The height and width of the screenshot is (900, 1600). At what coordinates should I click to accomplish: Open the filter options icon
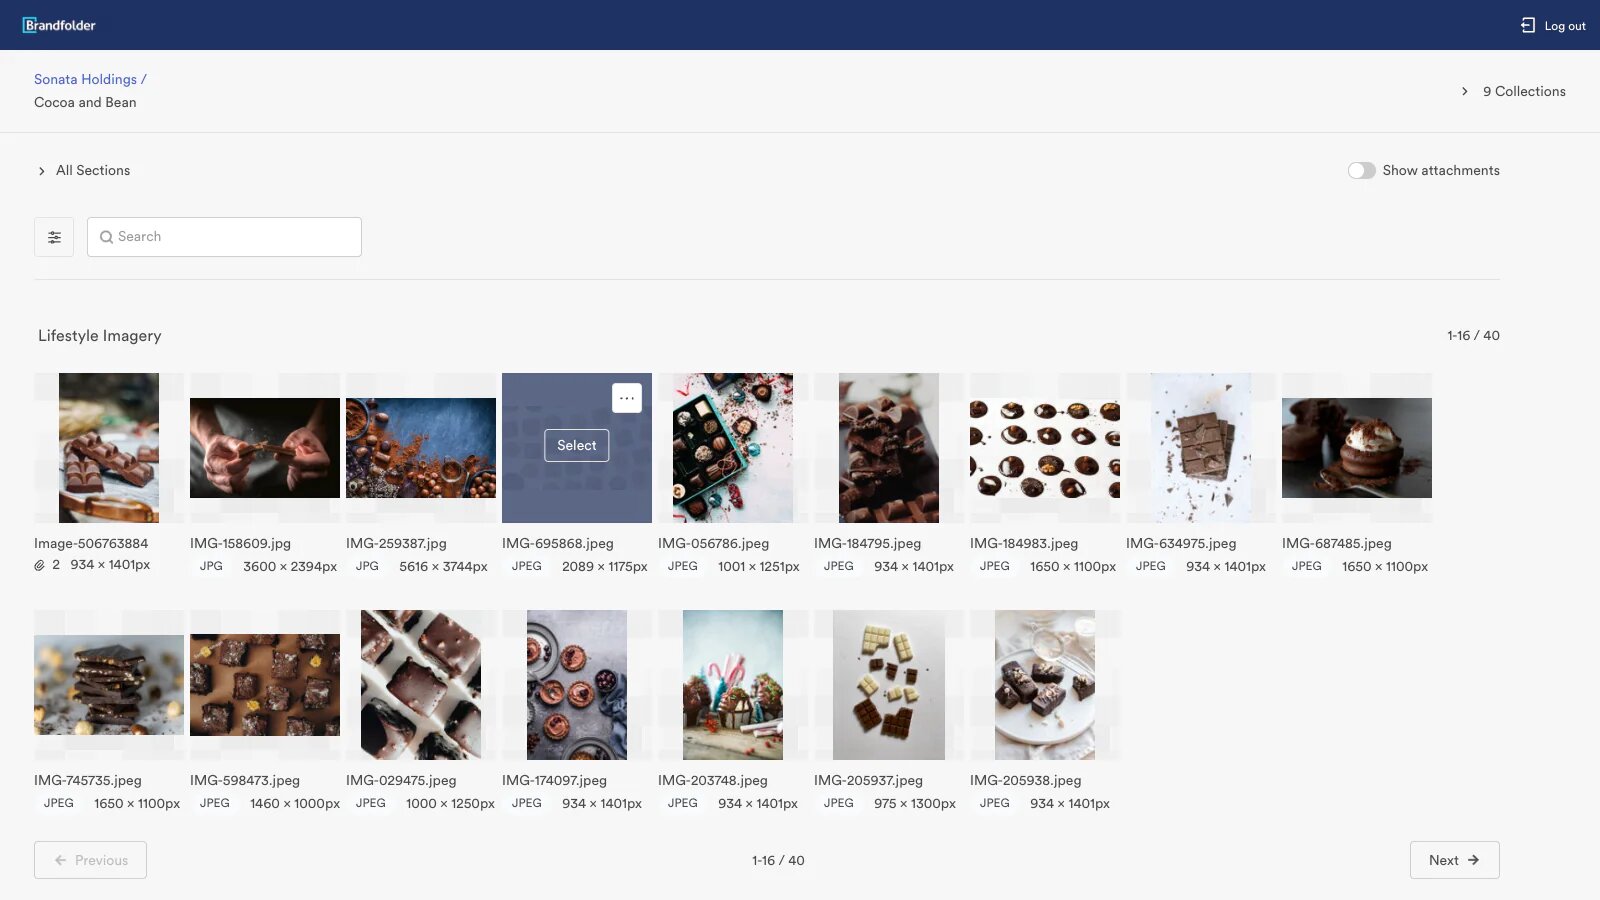[54, 237]
